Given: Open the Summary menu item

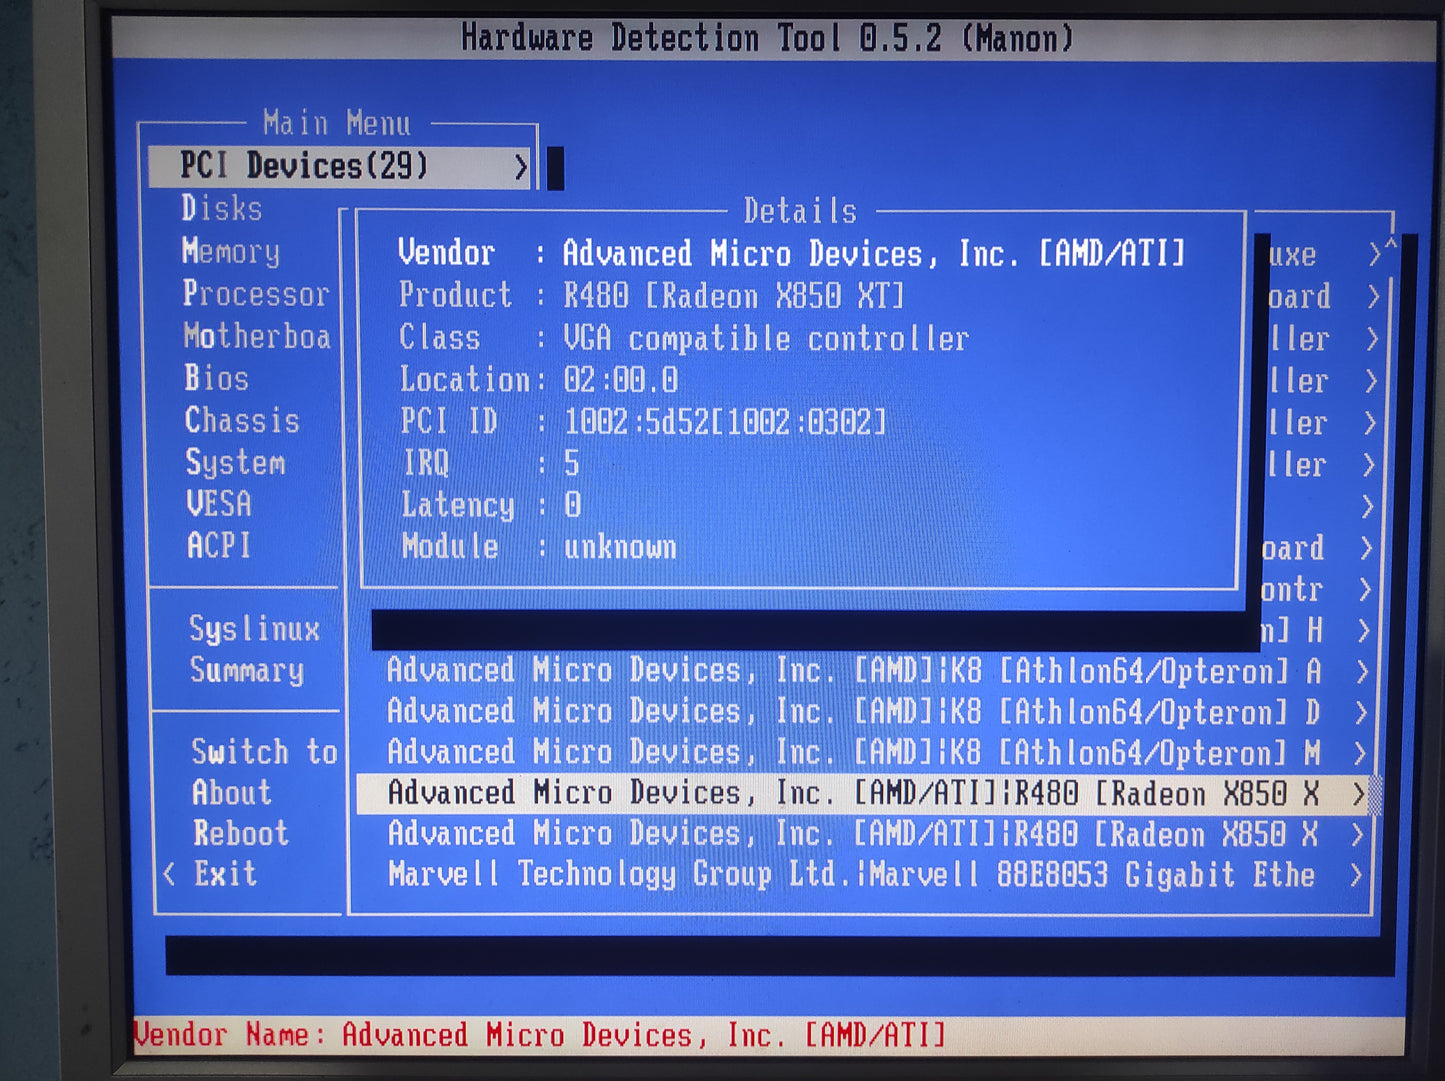Looking at the screenshot, I should (x=246, y=670).
